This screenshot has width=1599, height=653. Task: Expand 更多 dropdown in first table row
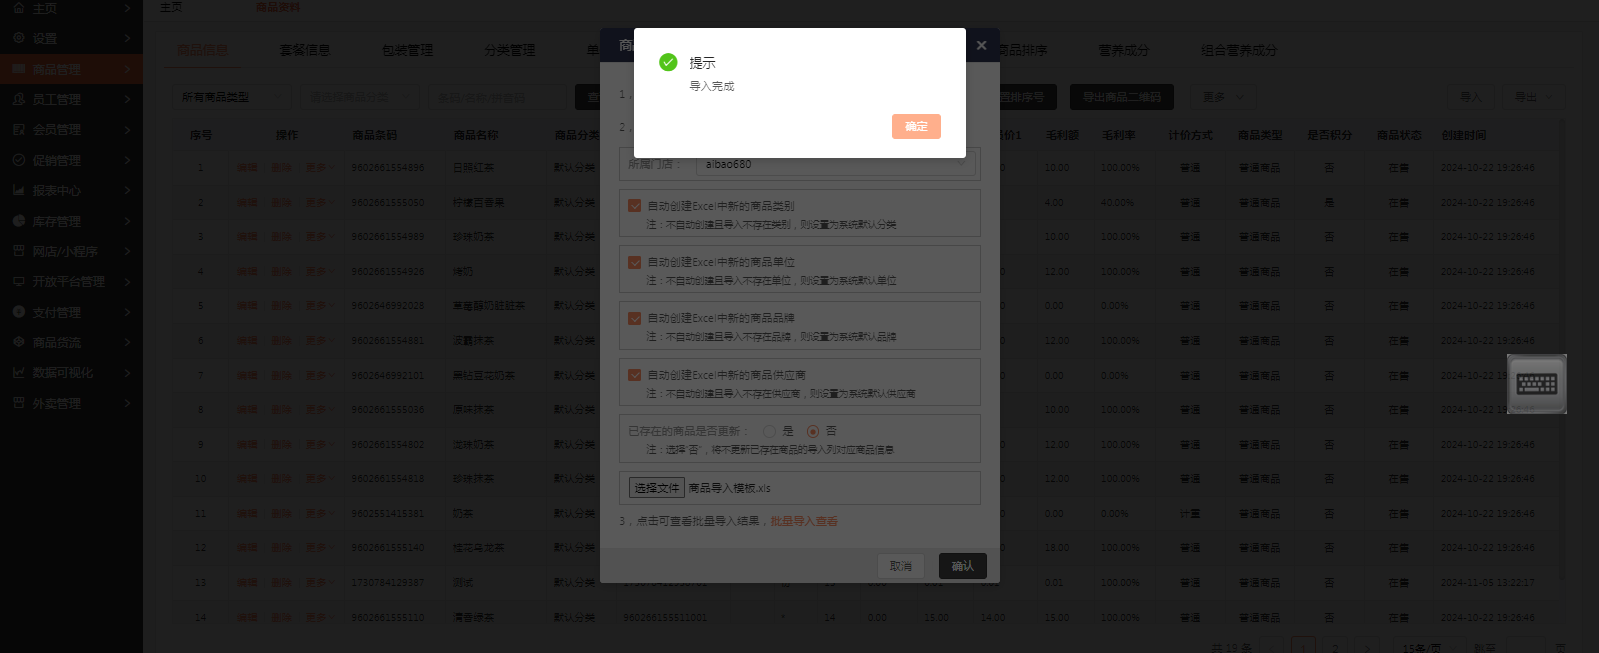click(320, 168)
